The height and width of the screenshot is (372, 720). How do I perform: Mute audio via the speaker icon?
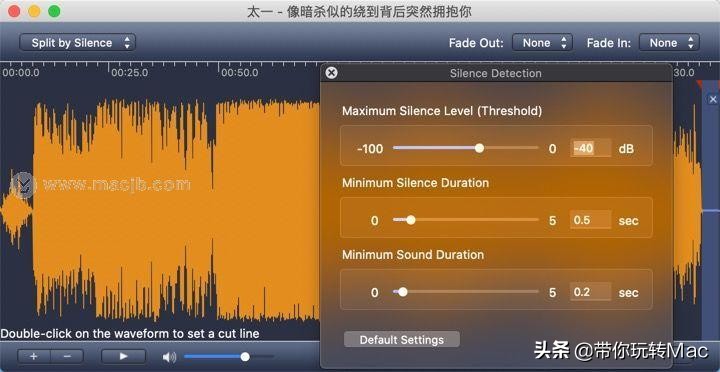click(x=169, y=357)
